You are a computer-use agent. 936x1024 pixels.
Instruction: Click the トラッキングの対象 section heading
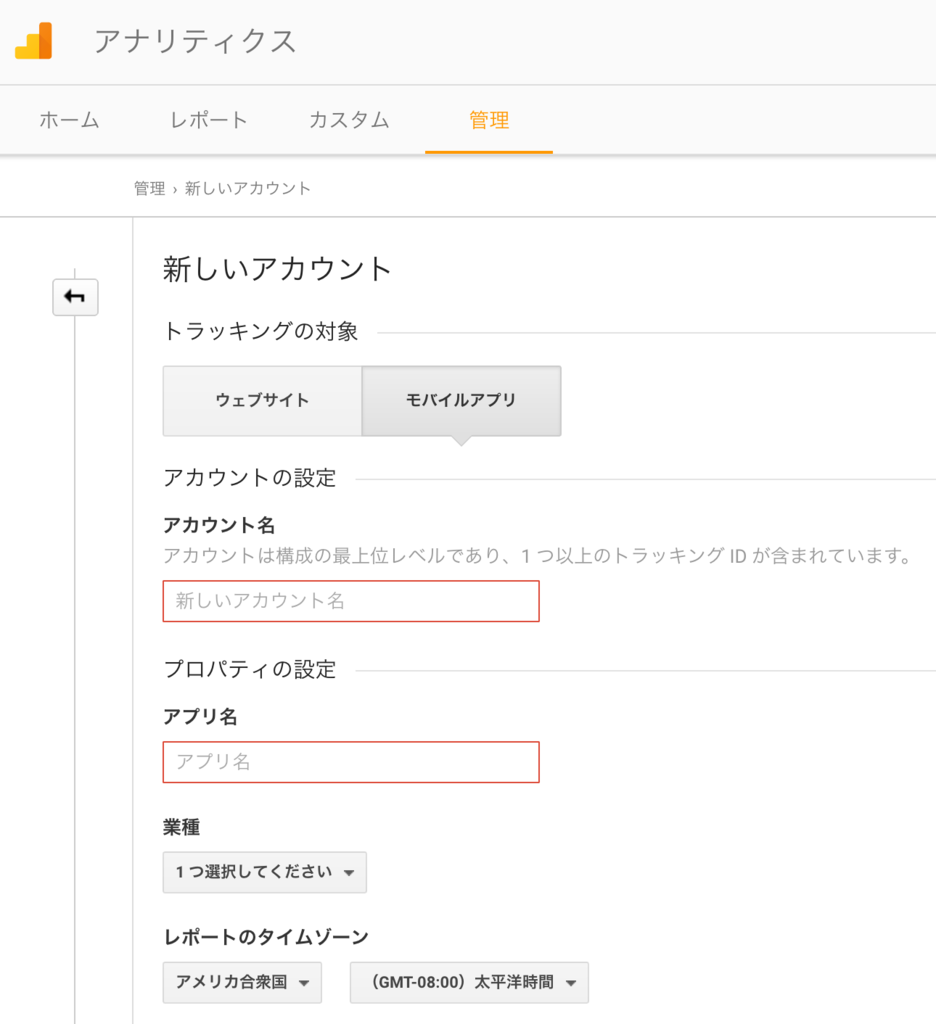(x=261, y=331)
